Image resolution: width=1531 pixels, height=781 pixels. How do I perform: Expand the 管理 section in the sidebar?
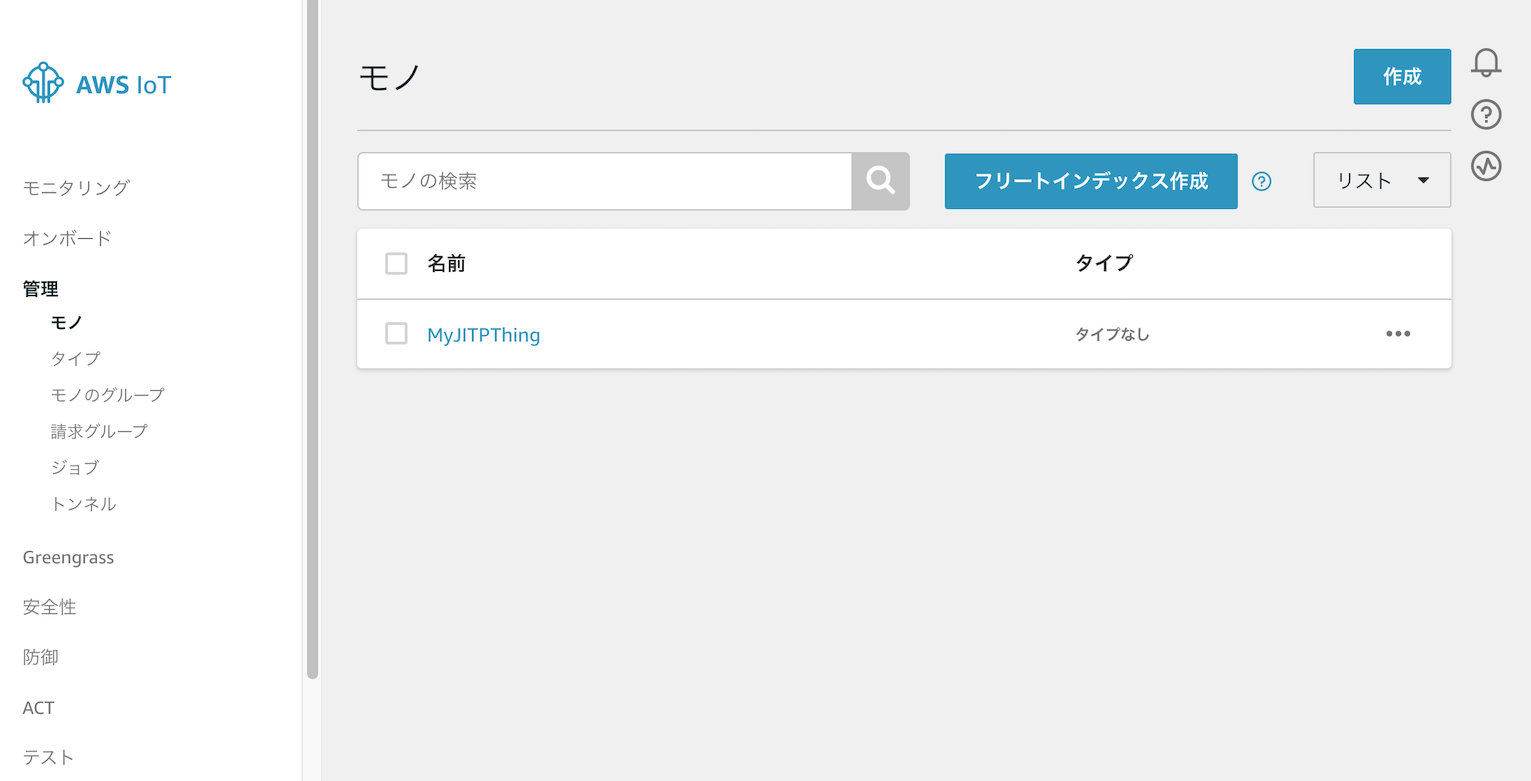[x=41, y=289]
